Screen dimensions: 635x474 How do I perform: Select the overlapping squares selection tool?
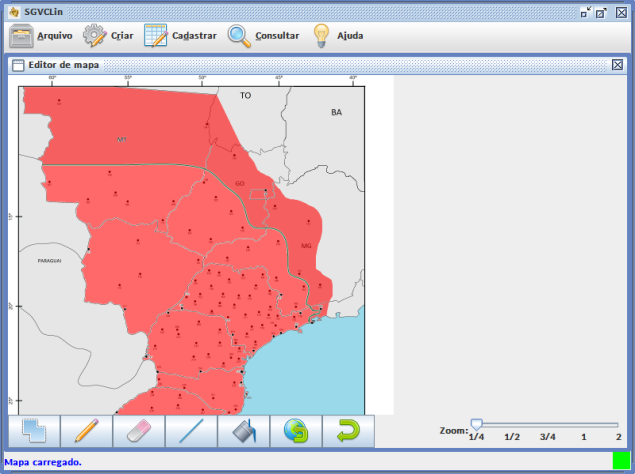pos(35,431)
